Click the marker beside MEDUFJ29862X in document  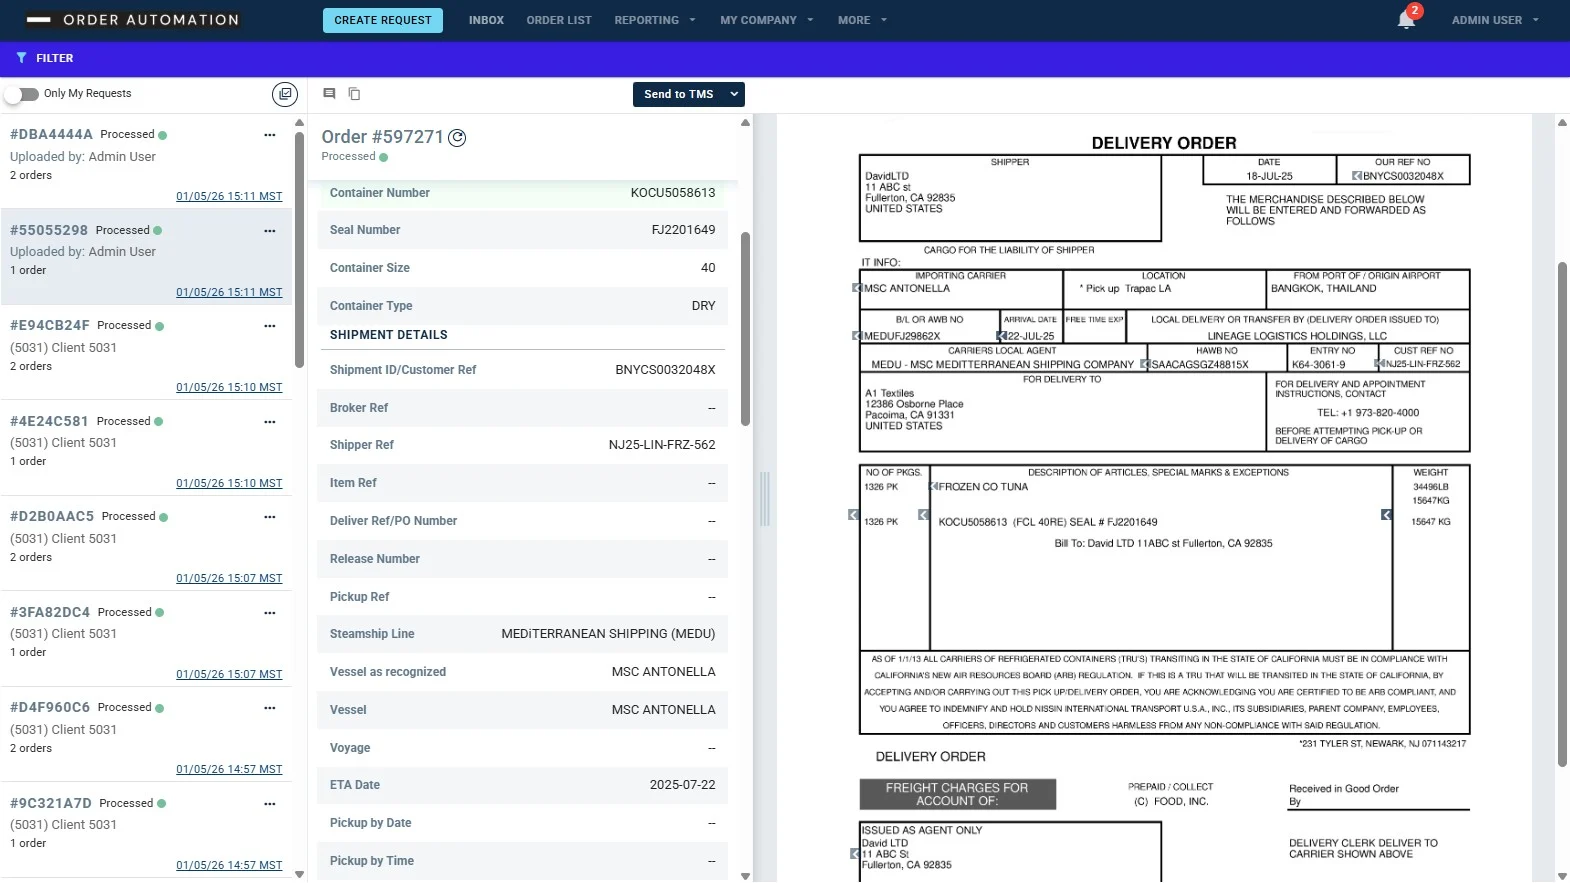(x=857, y=336)
